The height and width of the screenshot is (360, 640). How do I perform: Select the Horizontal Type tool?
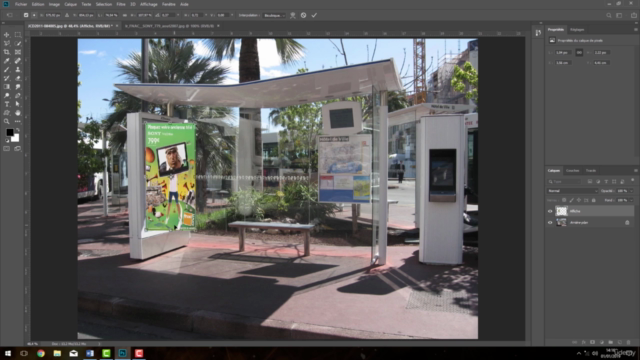coord(7,104)
